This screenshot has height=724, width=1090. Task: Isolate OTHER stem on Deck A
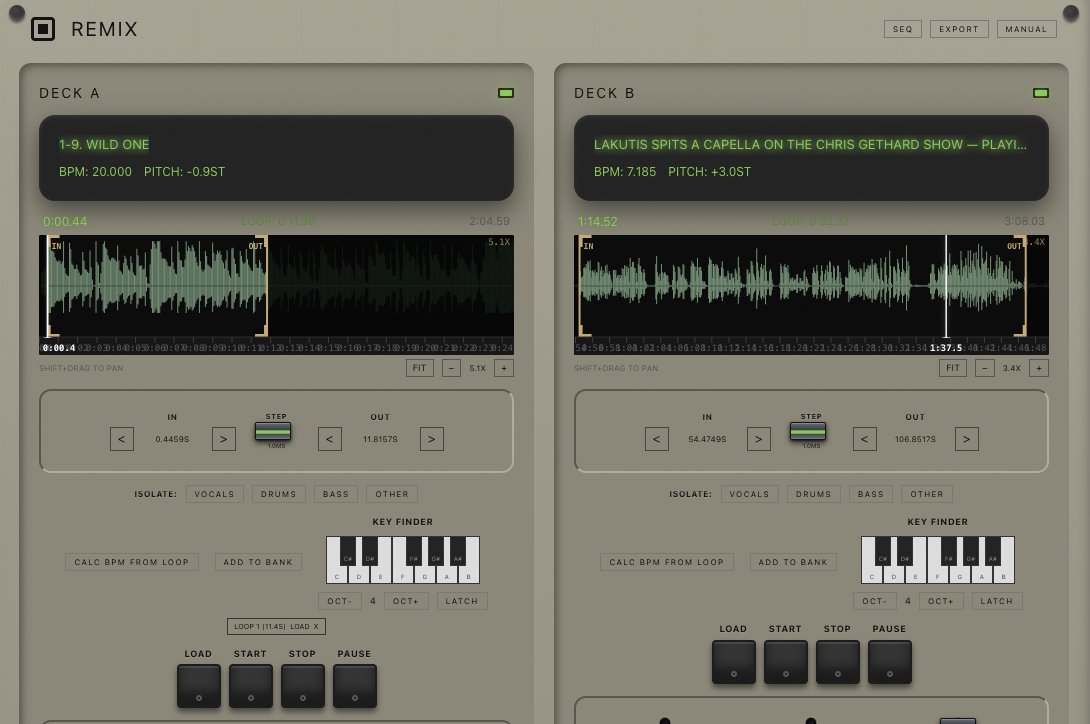[x=392, y=494]
